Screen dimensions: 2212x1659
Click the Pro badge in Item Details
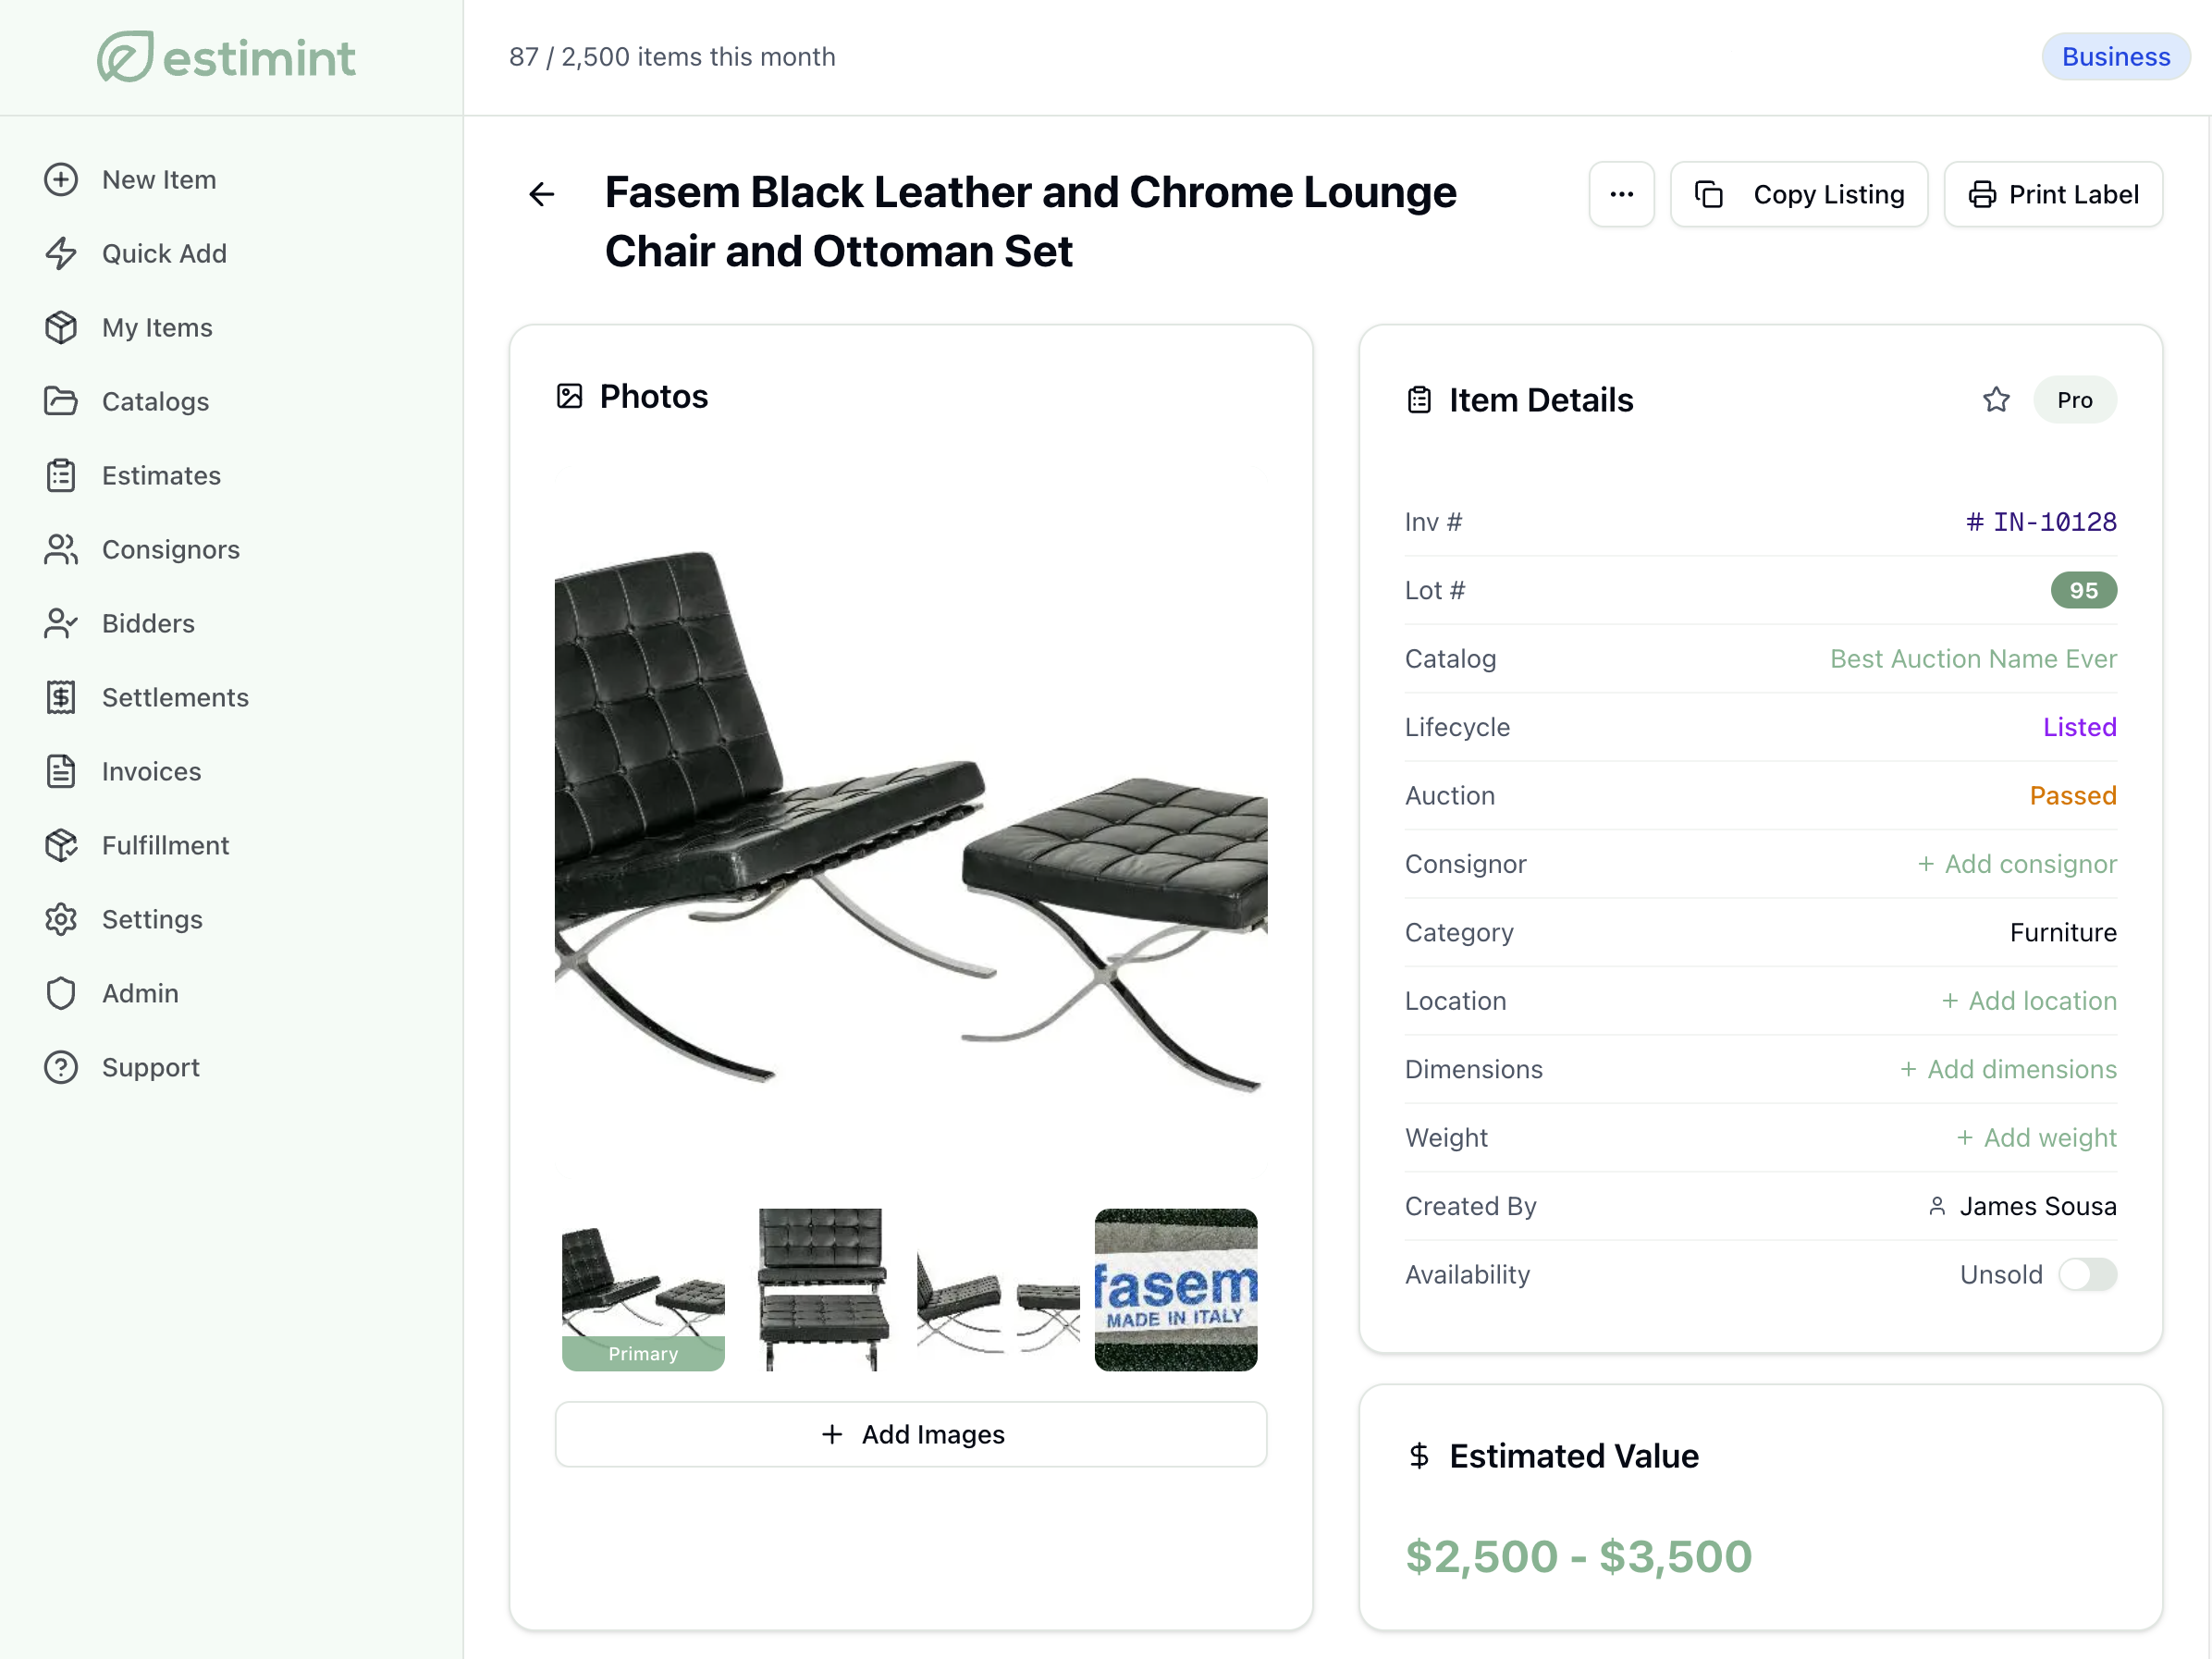coord(2074,400)
